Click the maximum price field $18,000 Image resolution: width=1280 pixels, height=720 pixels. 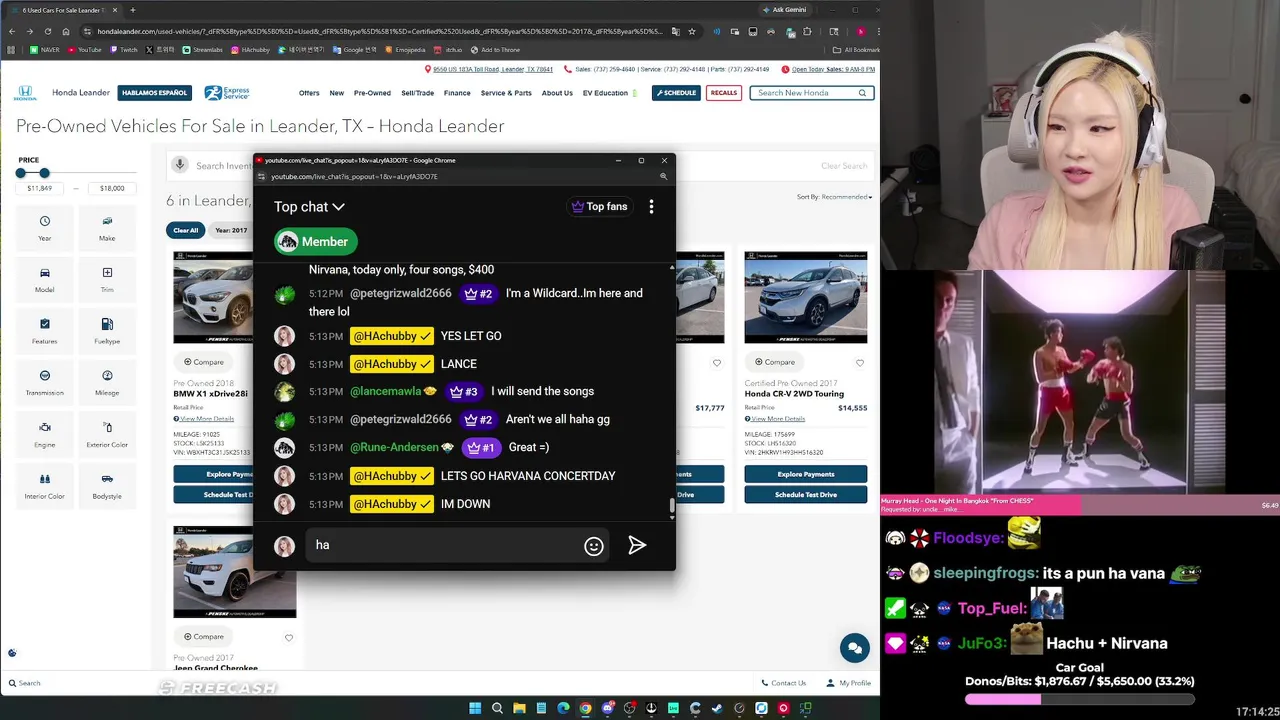(112, 188)
